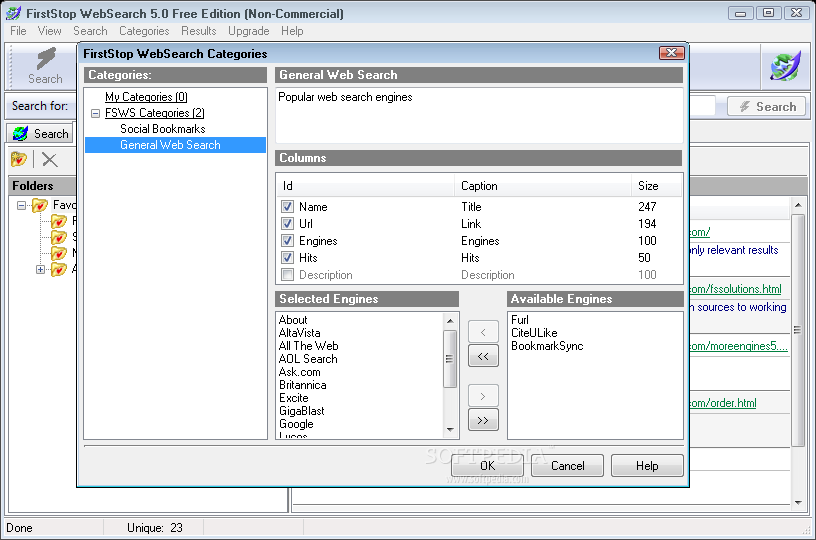Screen dimensions: 816x540
Task: Click the Search button beside search field
Action: click(x=767, y=107)
